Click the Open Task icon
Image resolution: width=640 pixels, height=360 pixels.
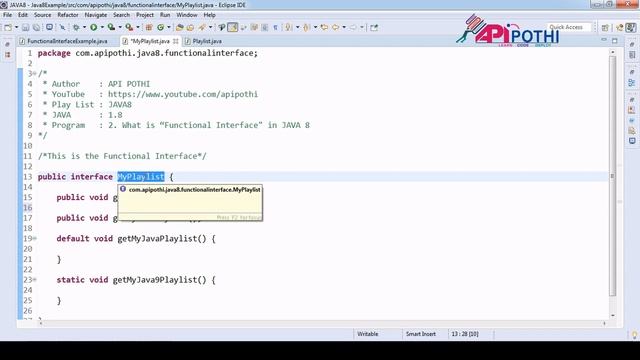coord(190,27)
